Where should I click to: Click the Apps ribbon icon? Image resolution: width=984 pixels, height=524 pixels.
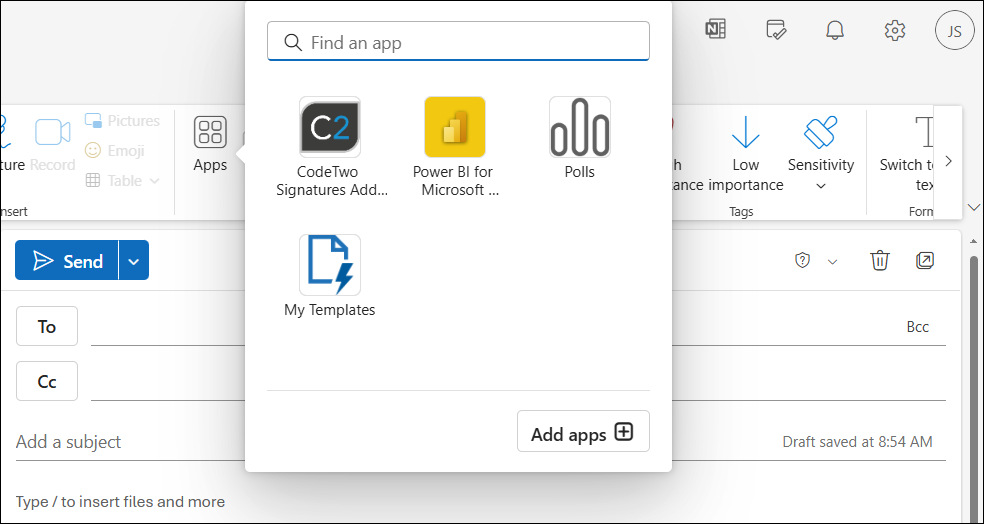coord(210,144)
